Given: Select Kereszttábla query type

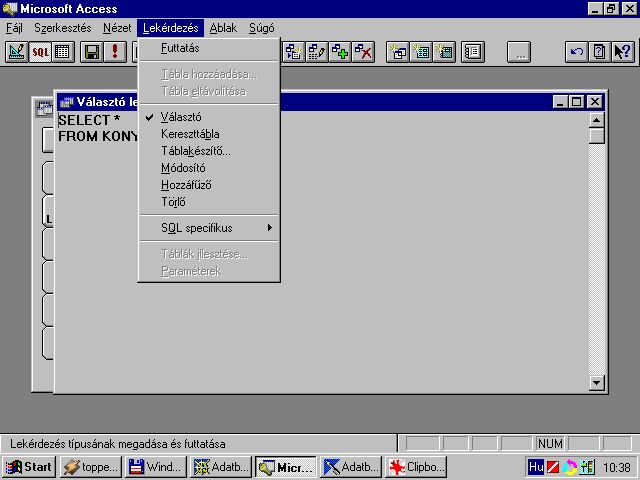Looking at the screenshot, I should pos(209,134).
